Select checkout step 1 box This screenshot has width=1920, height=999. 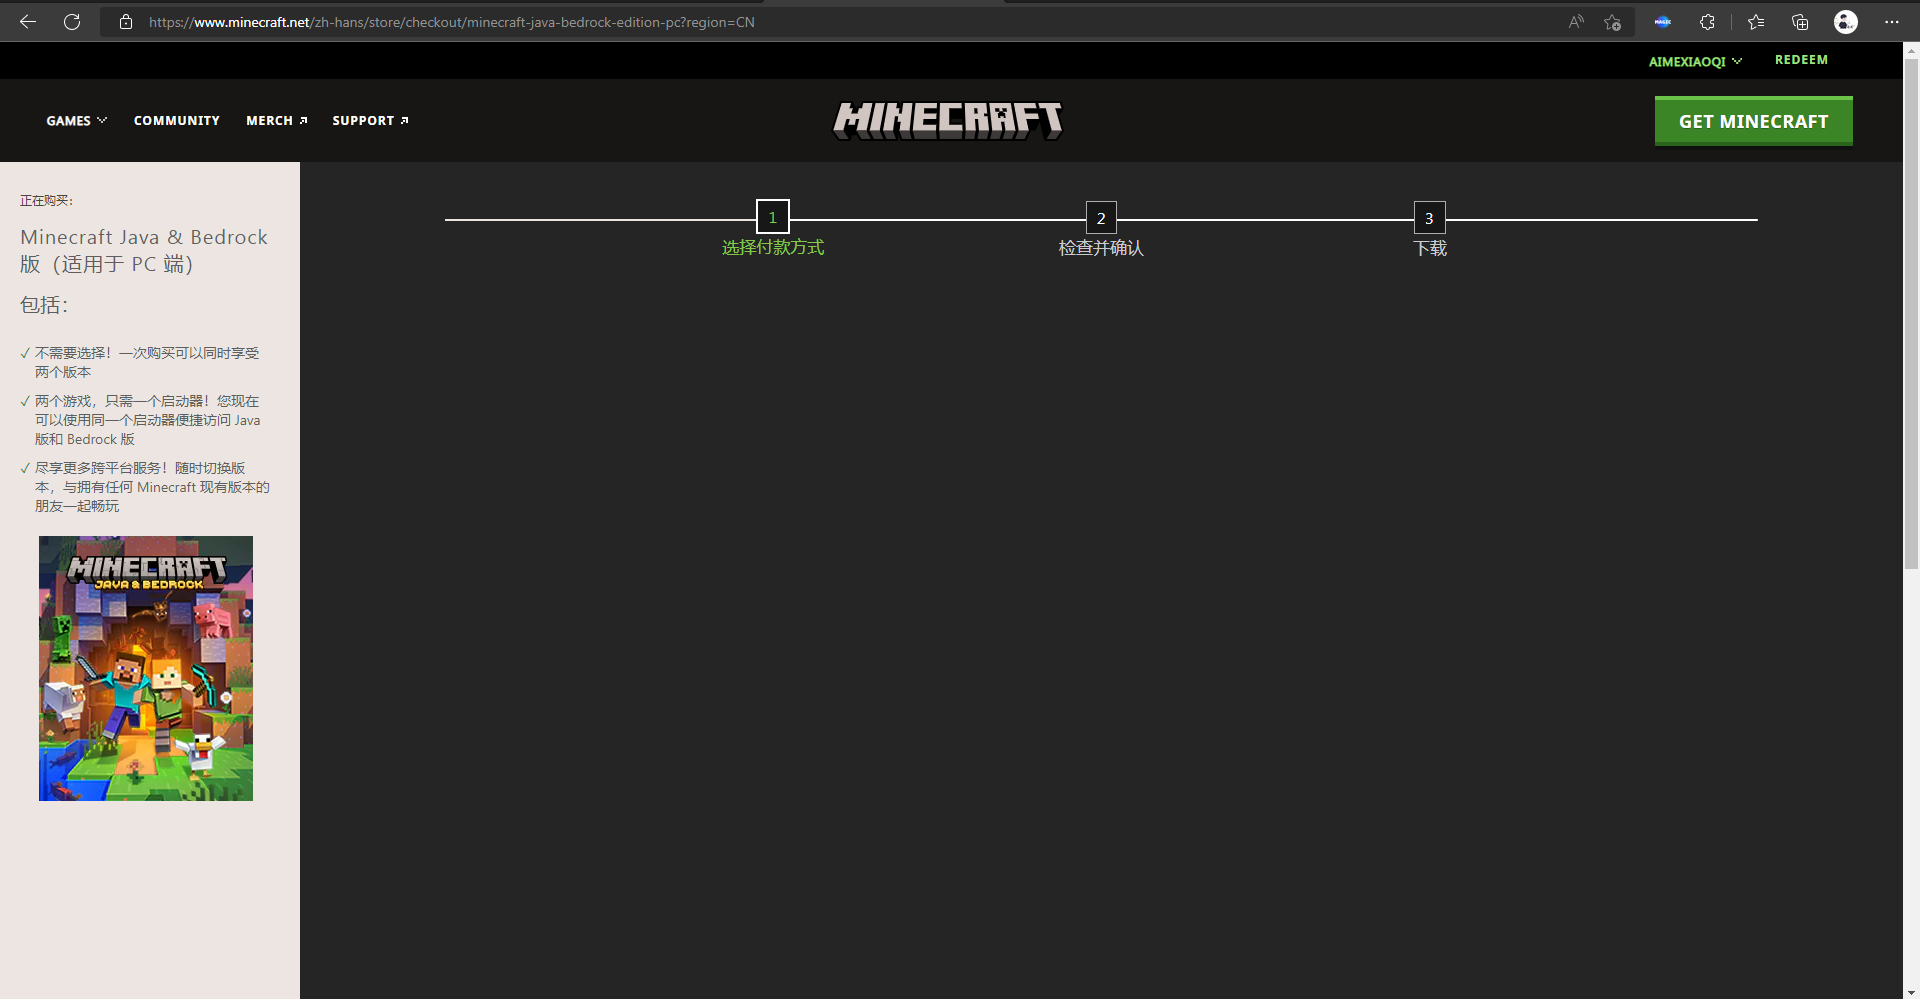(773, 217)
